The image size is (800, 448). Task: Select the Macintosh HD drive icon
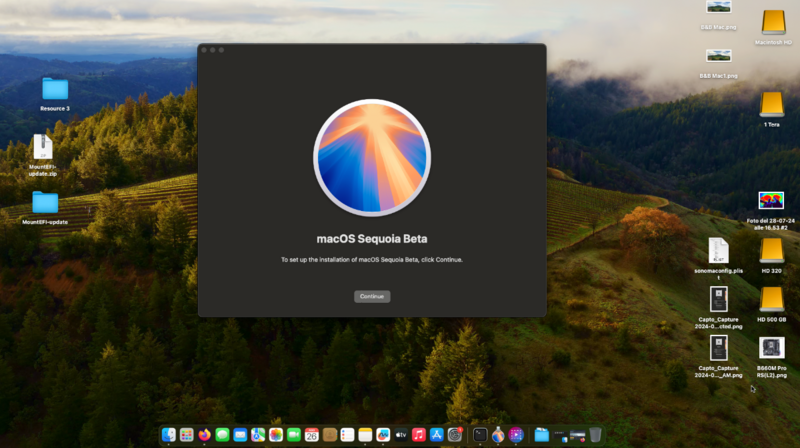[773, 22]
